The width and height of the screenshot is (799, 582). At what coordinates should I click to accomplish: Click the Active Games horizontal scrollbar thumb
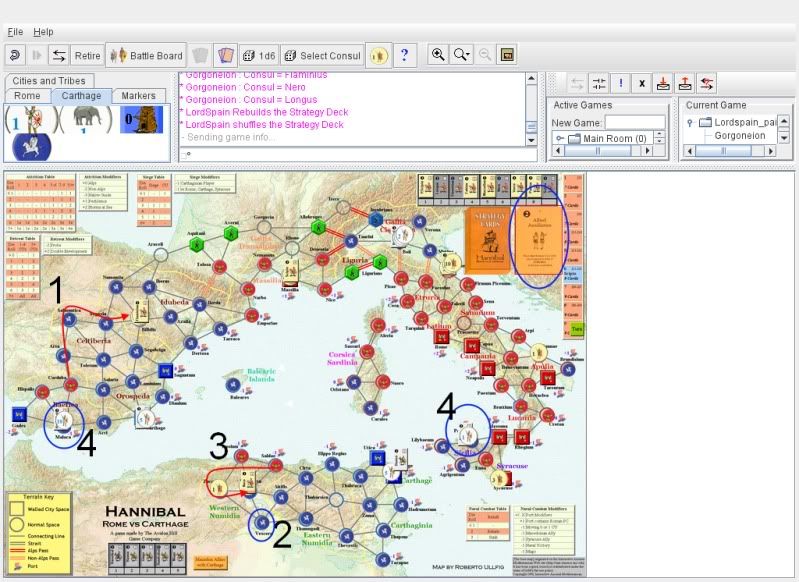(597, 150)
